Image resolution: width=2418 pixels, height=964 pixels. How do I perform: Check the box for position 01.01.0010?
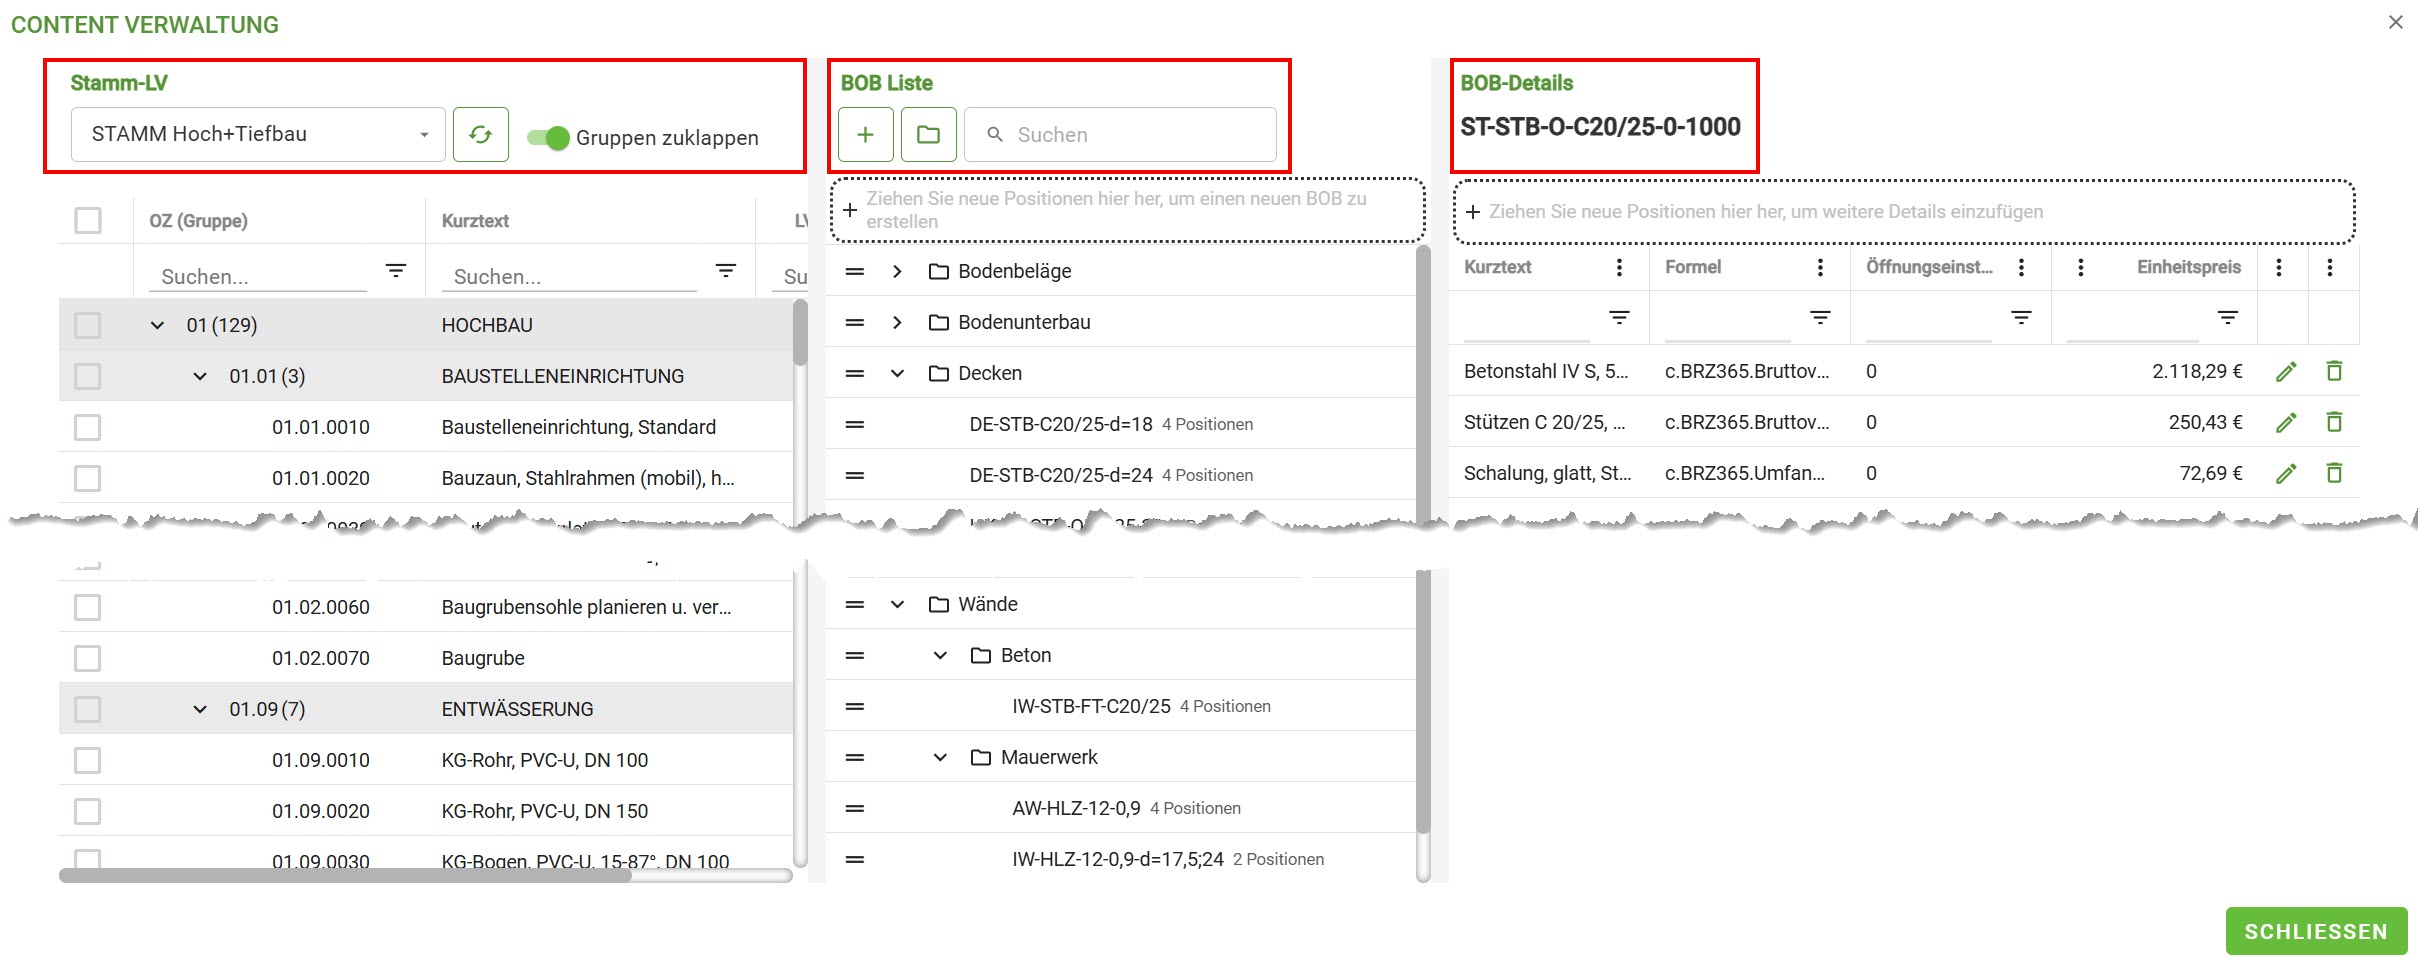[x=88, y=428]
